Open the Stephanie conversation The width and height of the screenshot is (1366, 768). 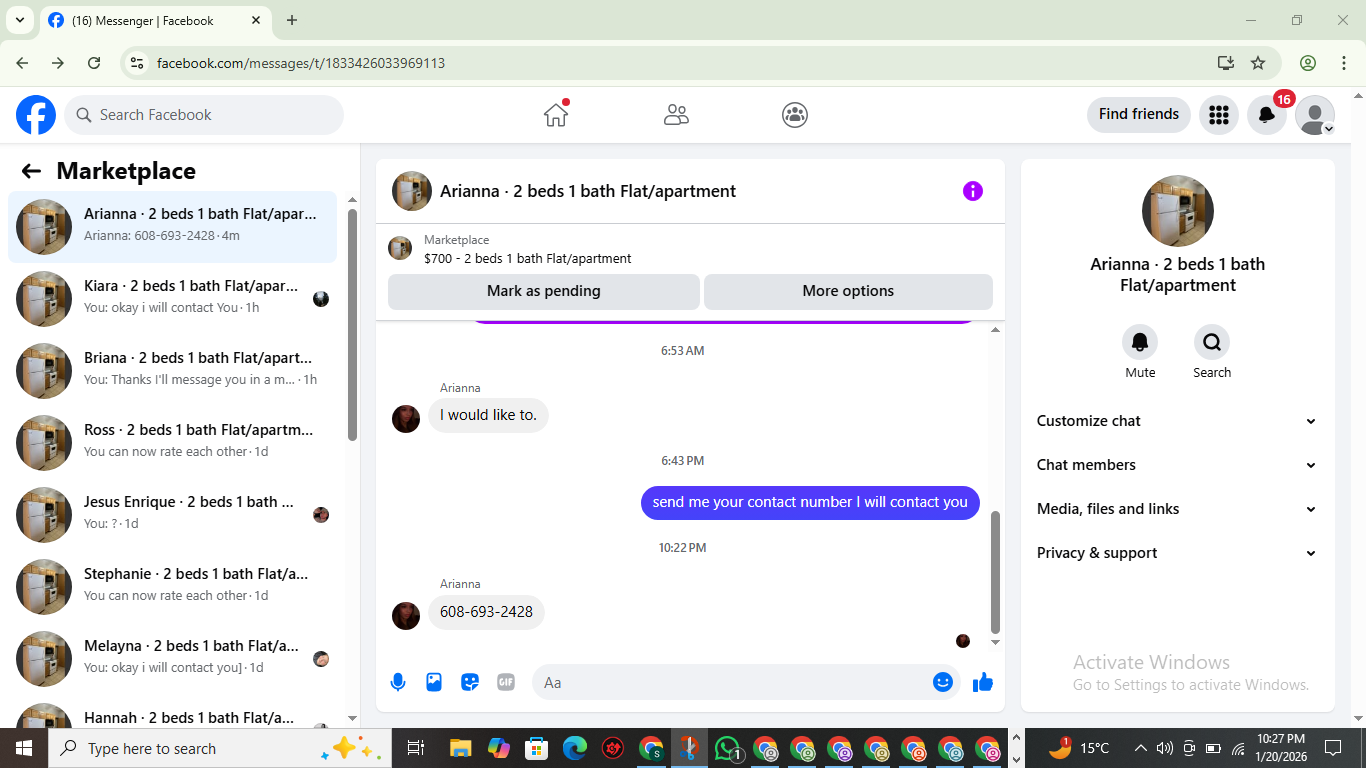click(173, 587)
